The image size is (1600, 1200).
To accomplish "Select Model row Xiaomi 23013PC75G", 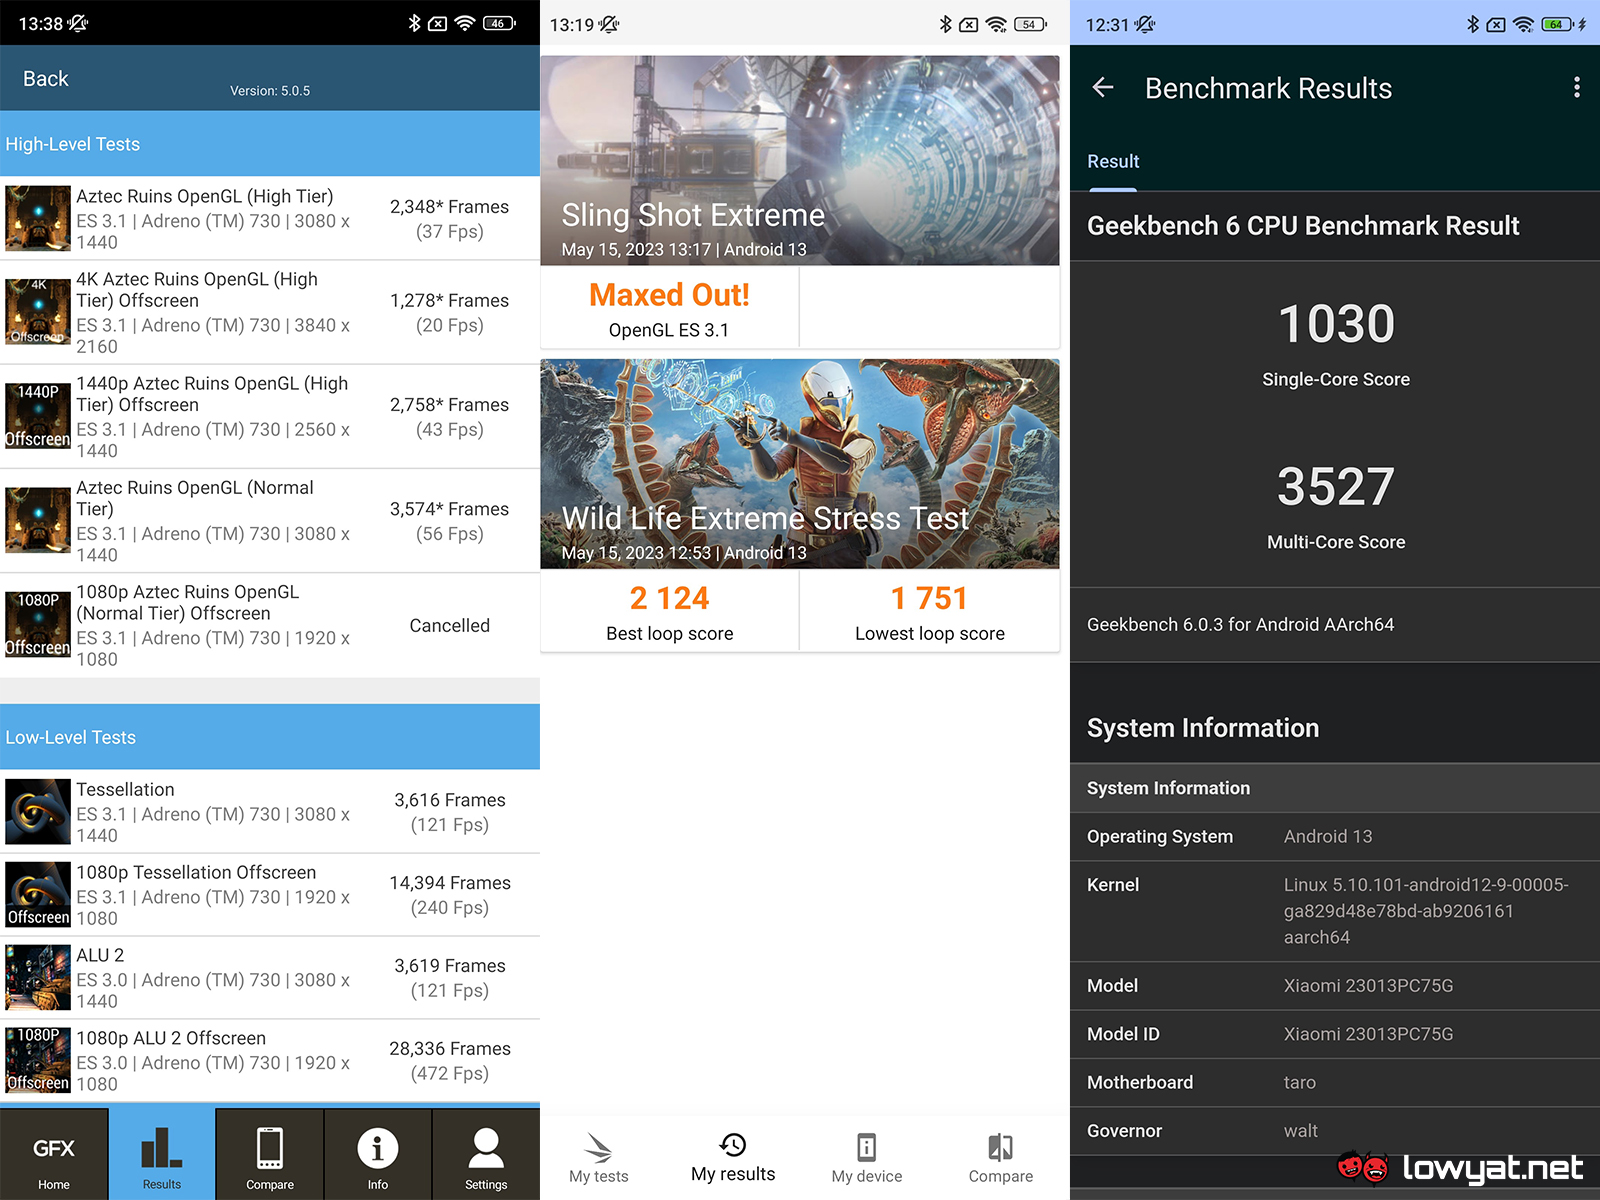I will (1335, 986).
